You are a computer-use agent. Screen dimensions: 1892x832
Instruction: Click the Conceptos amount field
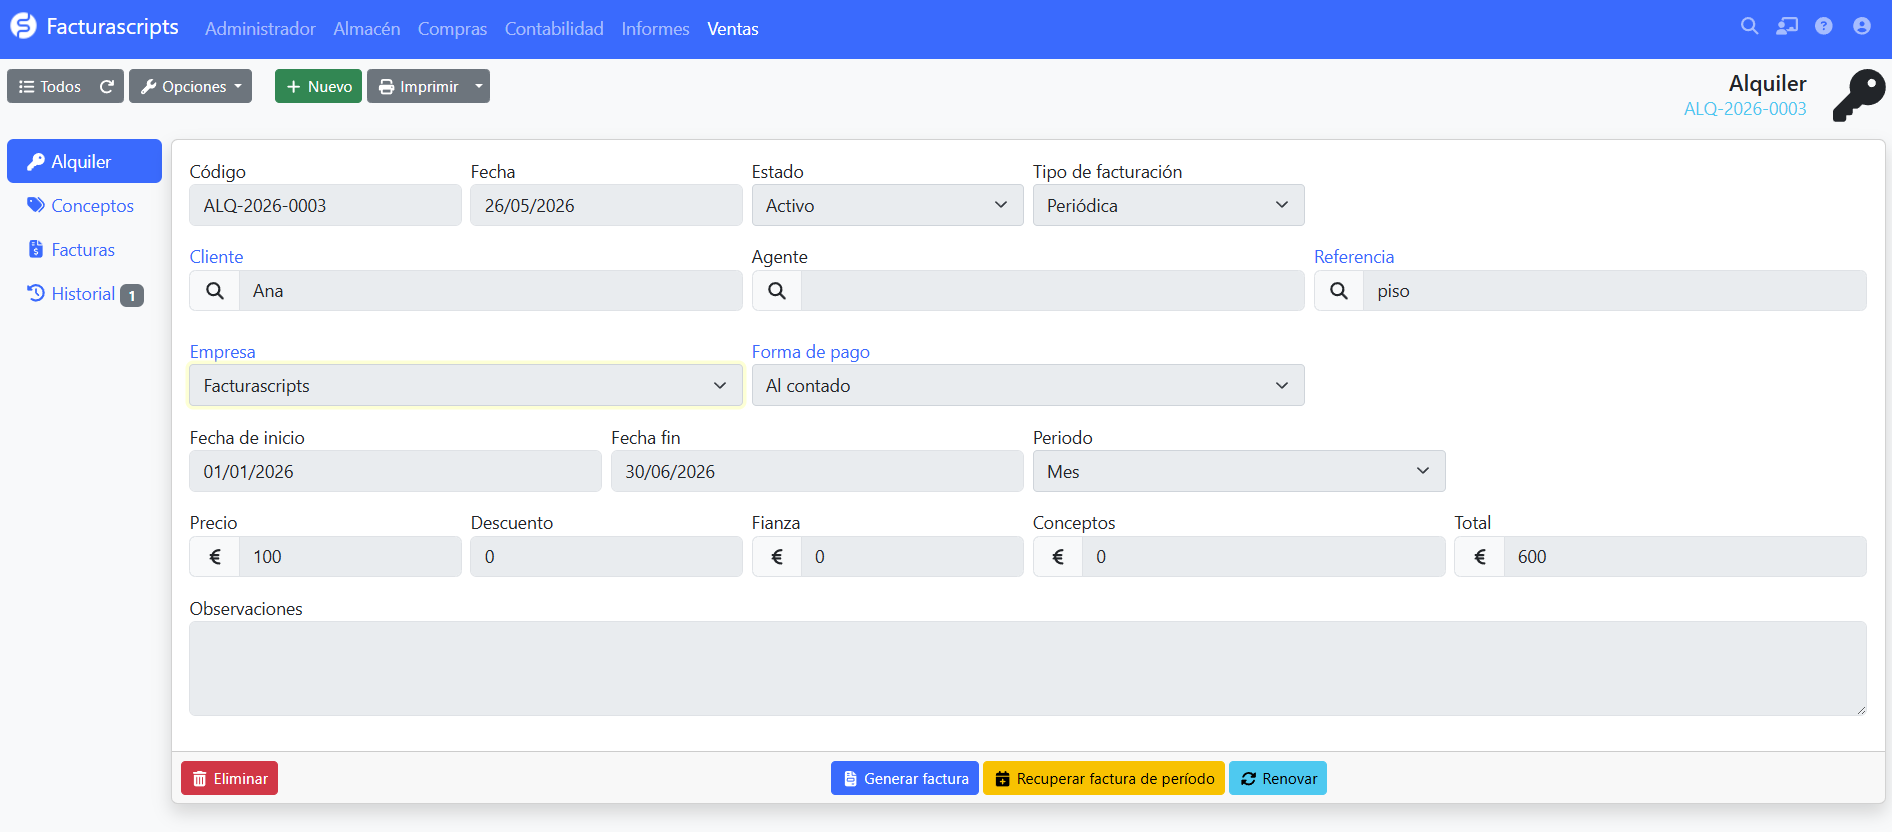[1264, 557]
